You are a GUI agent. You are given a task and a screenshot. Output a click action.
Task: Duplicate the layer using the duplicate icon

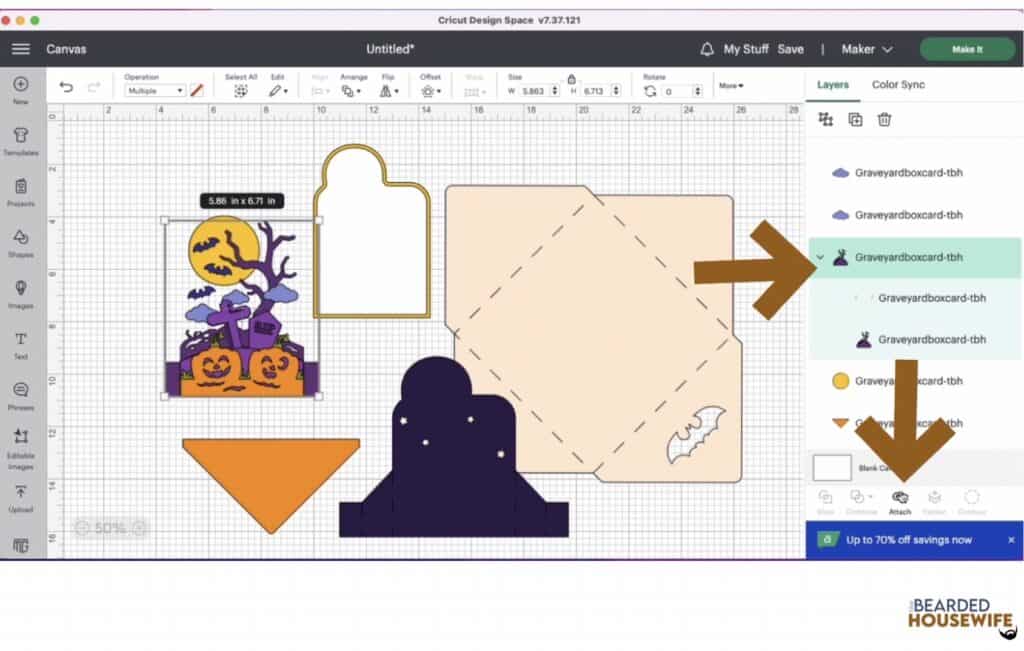point(855,120)
